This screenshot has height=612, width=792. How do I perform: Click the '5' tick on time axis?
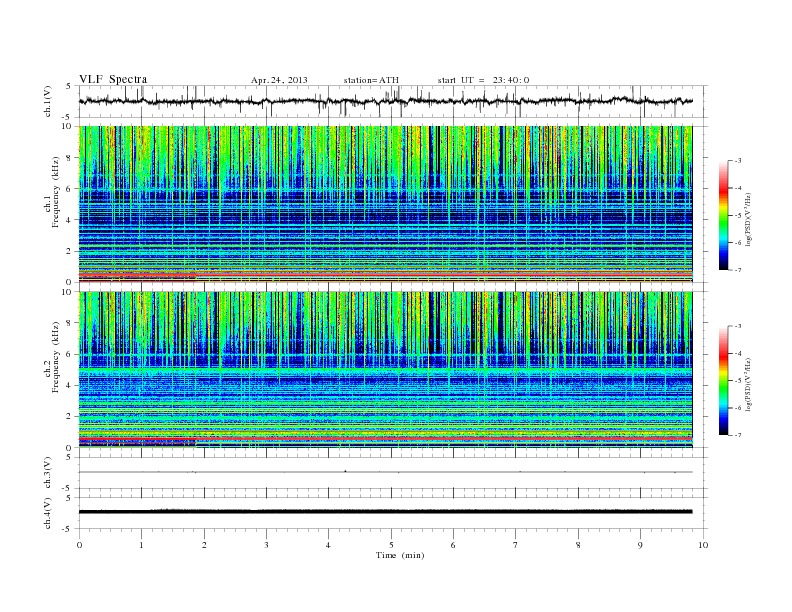(391, 545)
